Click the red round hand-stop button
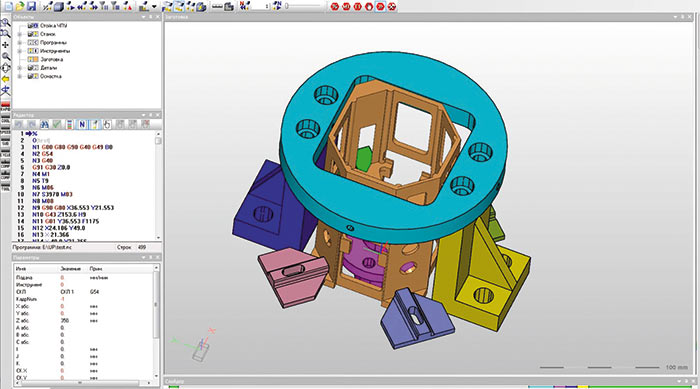The width and height of the screenshot is (700, 389). (369, 6)
